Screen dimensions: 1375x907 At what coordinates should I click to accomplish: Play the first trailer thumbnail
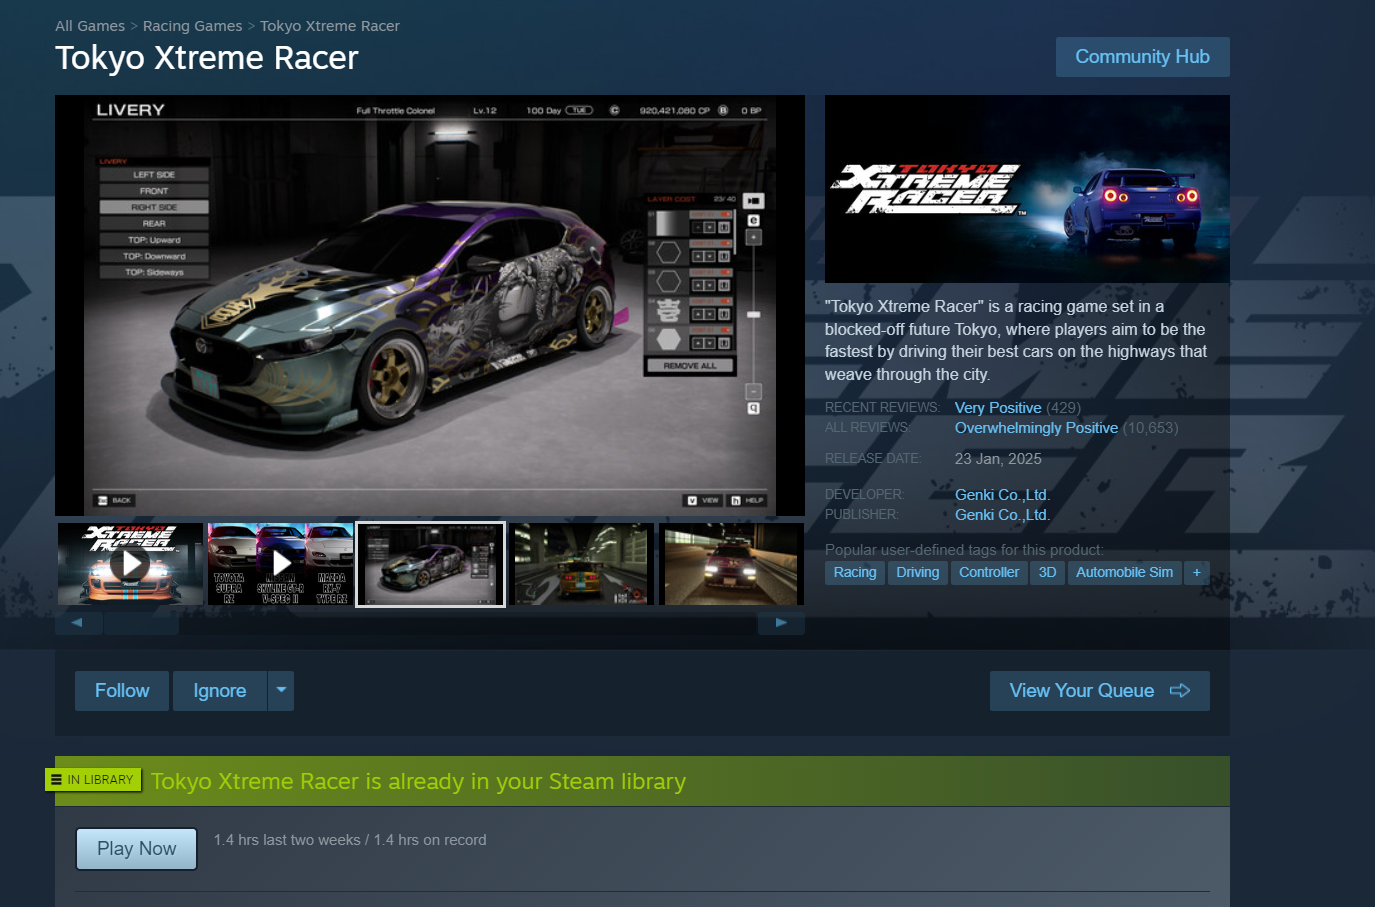(130, 564)
